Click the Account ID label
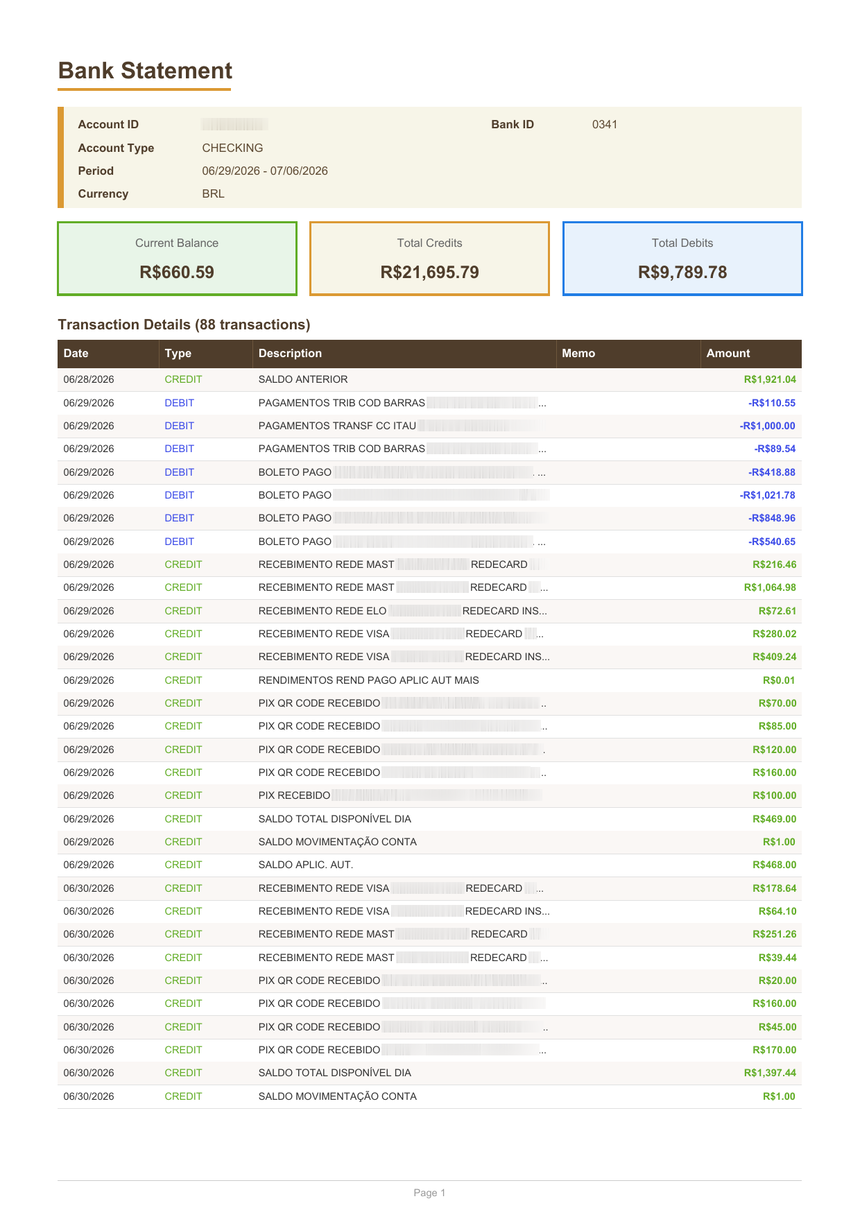Screen dimensions: 860x1217 (108, 125)
